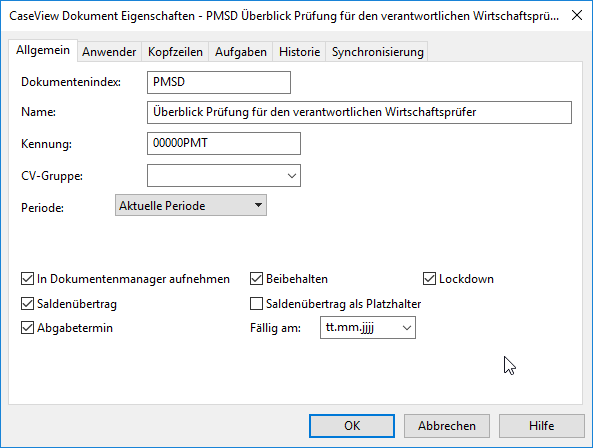
Task: Uncheck In Dokumentenmanager aufnehmen
Action: point(27,279)
